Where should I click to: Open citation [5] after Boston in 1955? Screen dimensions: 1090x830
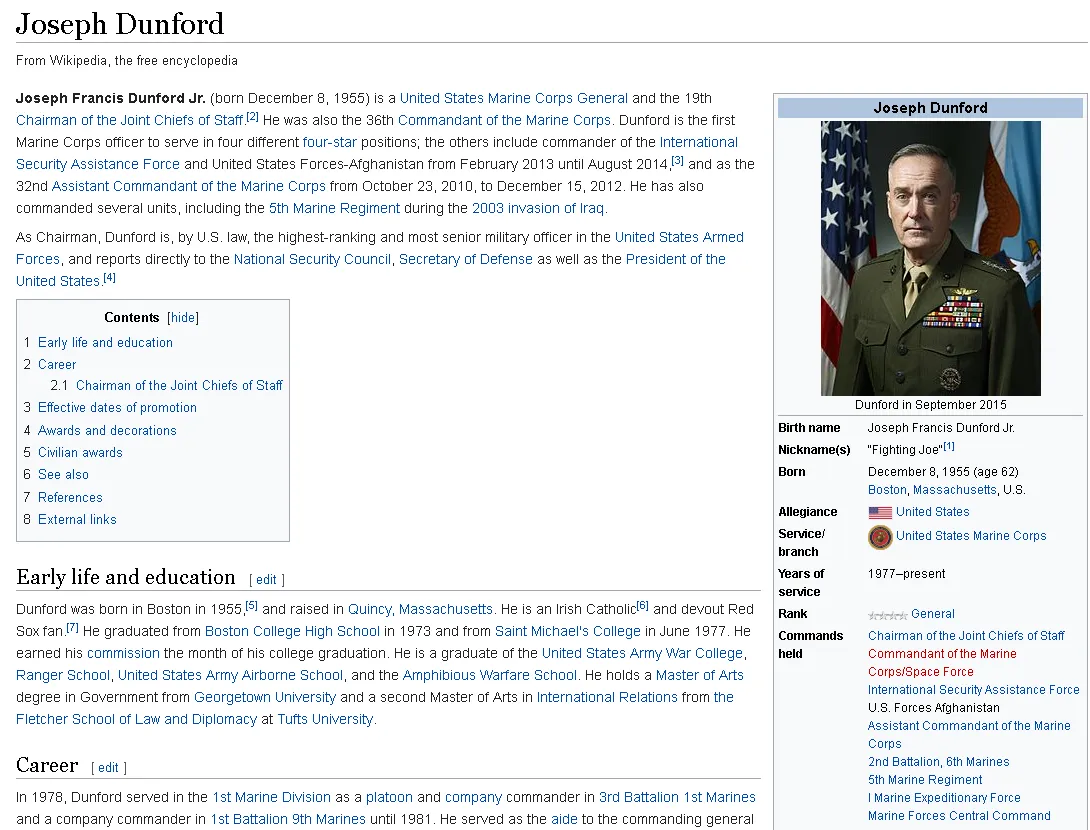(x=252, y=606)
